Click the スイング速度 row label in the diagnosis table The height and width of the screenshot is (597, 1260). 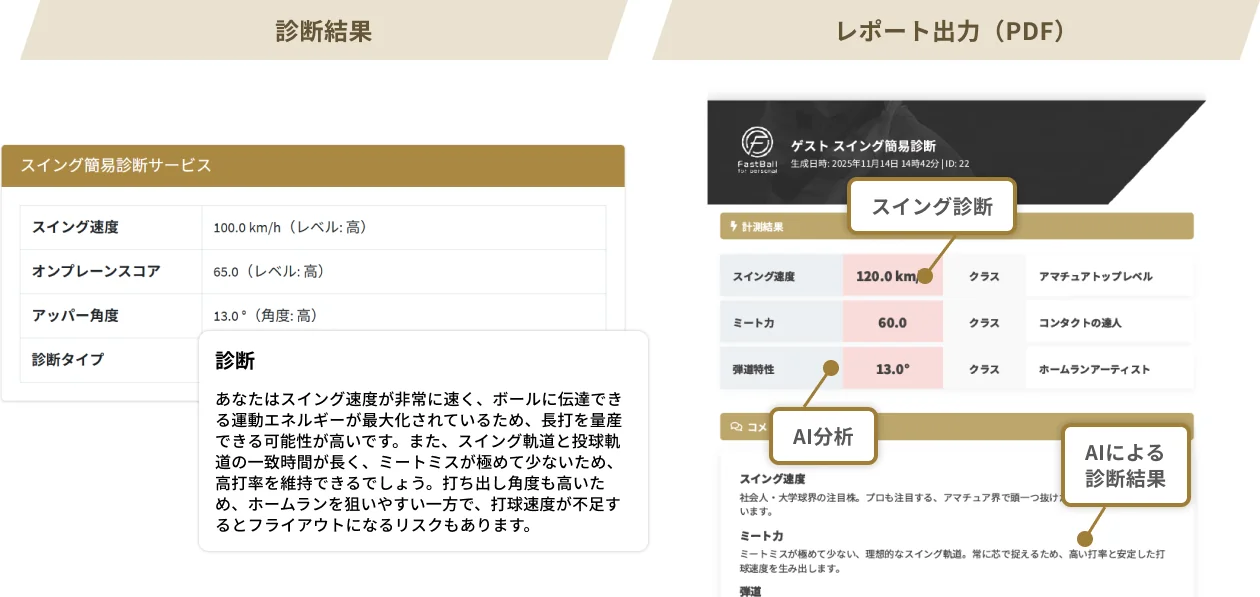[76, 227]
